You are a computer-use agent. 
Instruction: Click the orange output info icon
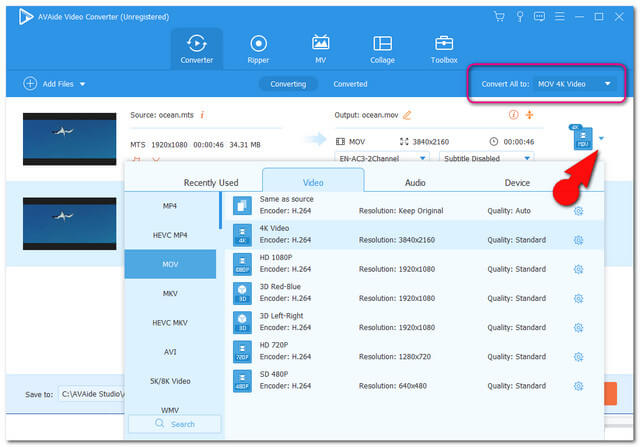point(513,115)
